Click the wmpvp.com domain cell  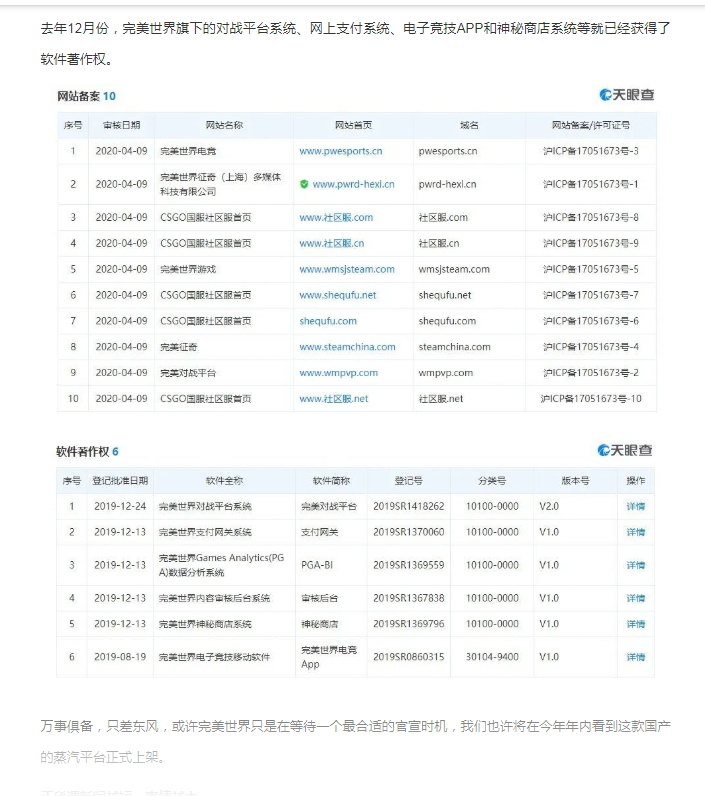(446, 373)
